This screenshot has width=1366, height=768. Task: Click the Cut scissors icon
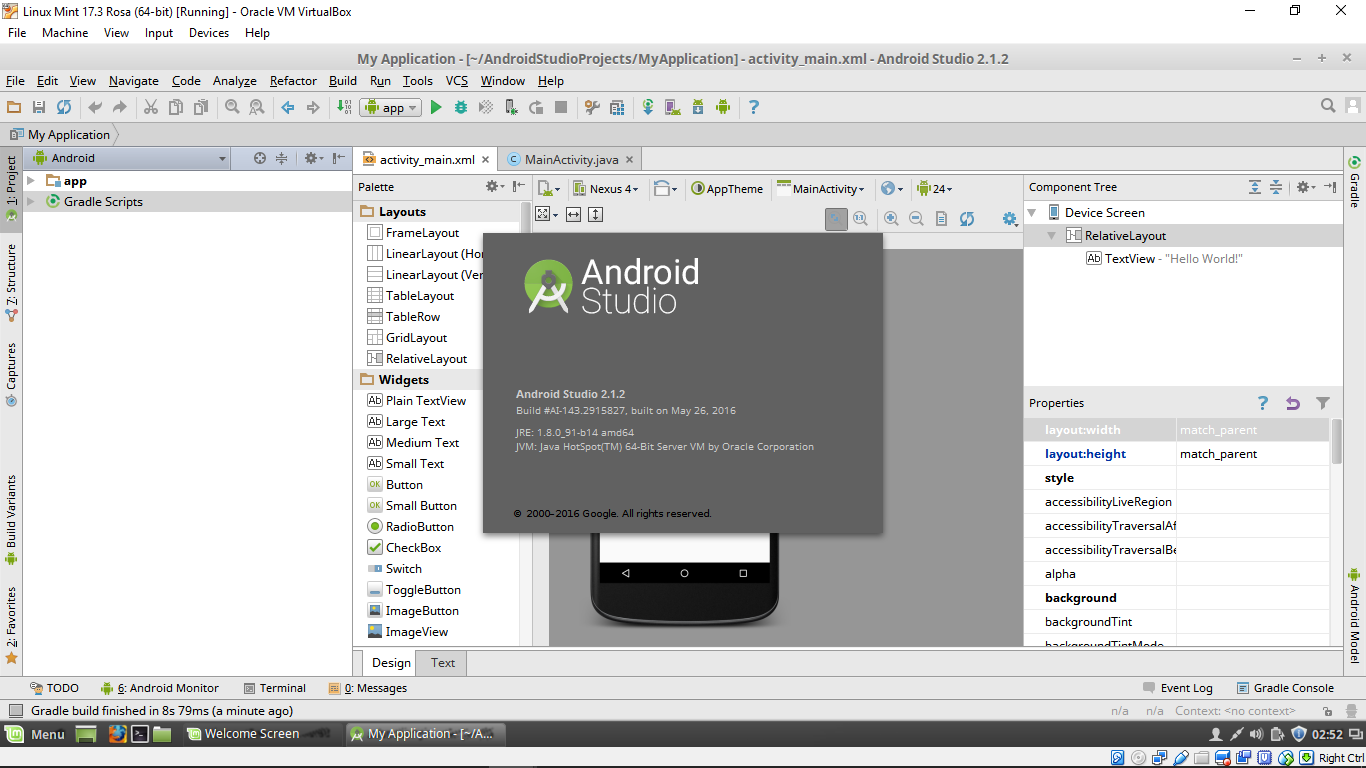(x=151, y=107)
